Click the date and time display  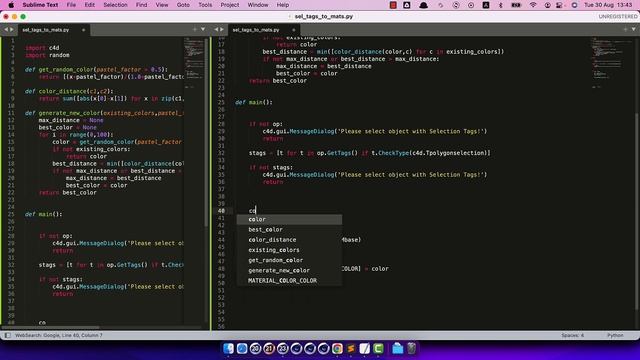(x=608, y=5)
